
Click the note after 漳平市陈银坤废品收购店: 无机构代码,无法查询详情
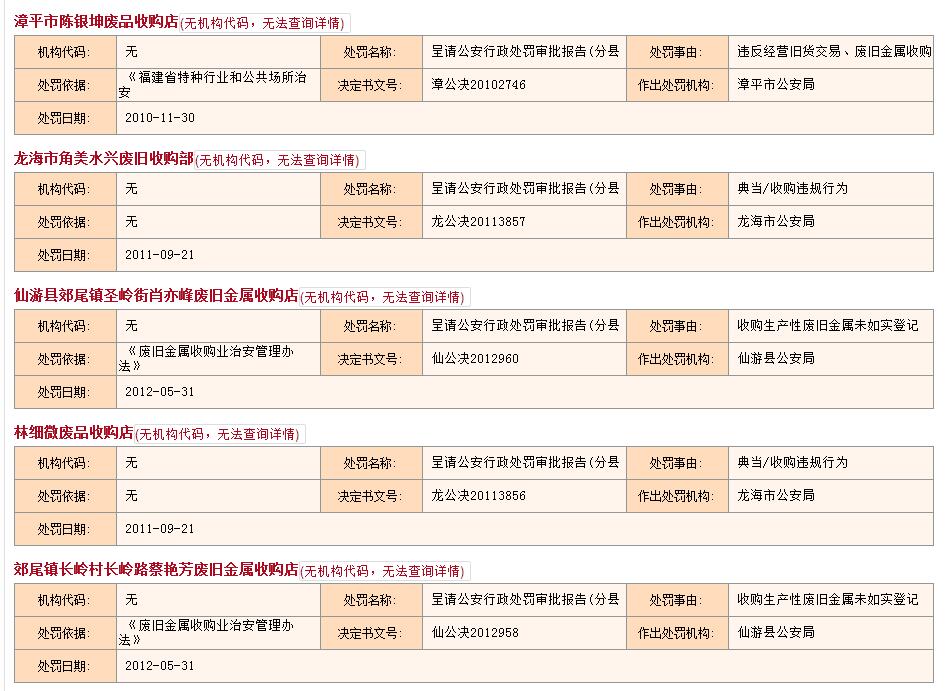coord(264,23)
